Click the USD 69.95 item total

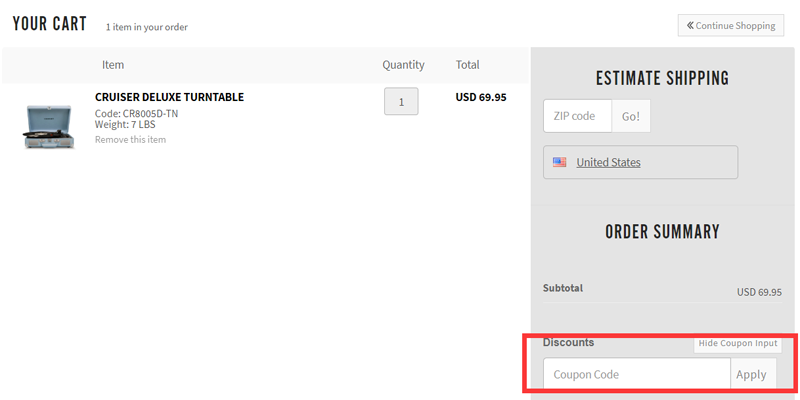481,97
